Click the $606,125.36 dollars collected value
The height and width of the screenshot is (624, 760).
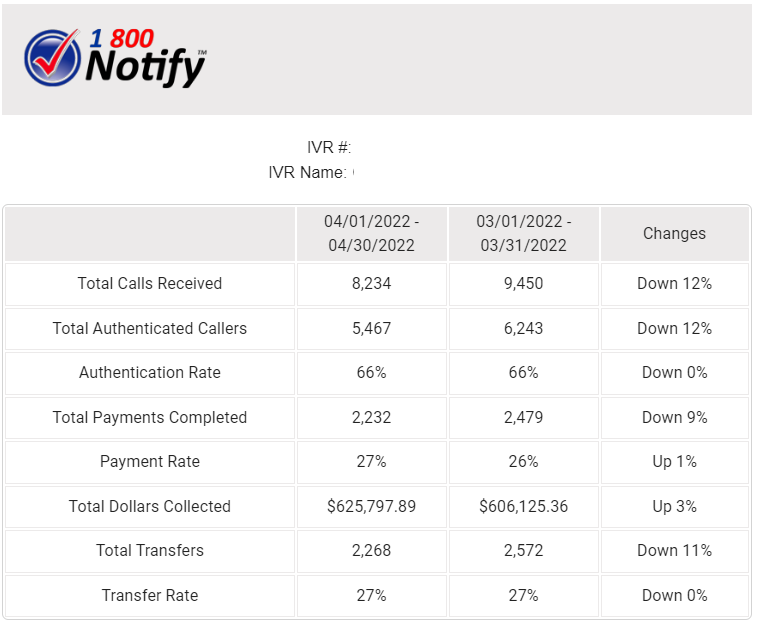pos(523,506)
